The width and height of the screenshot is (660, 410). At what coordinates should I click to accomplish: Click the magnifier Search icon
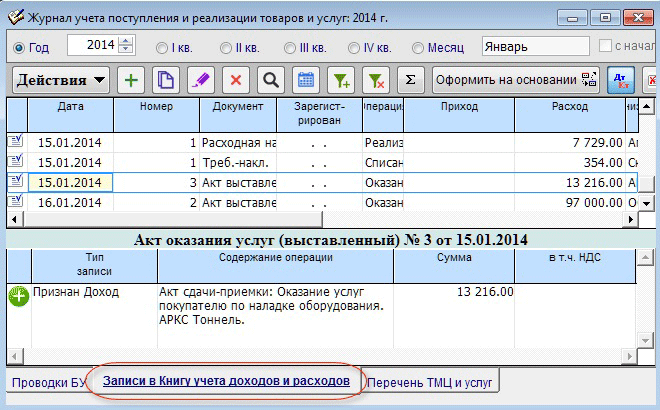[271, 80]
